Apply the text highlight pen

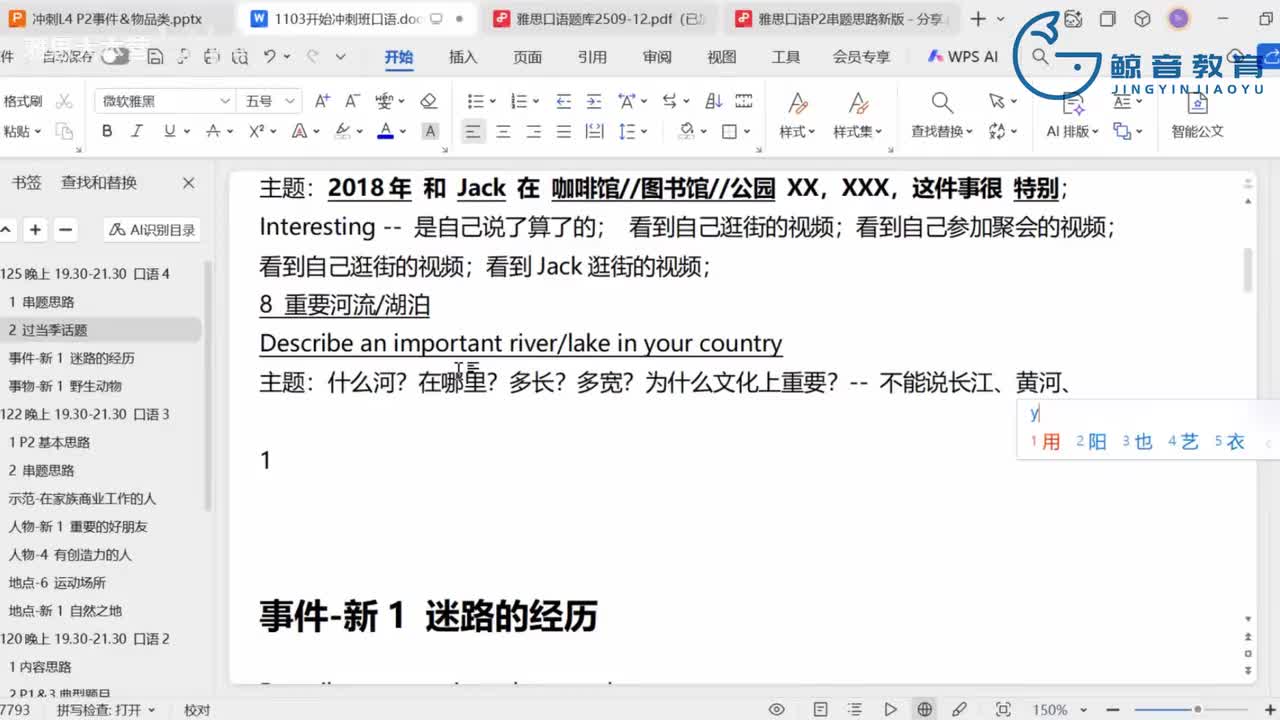click(343, 131)
